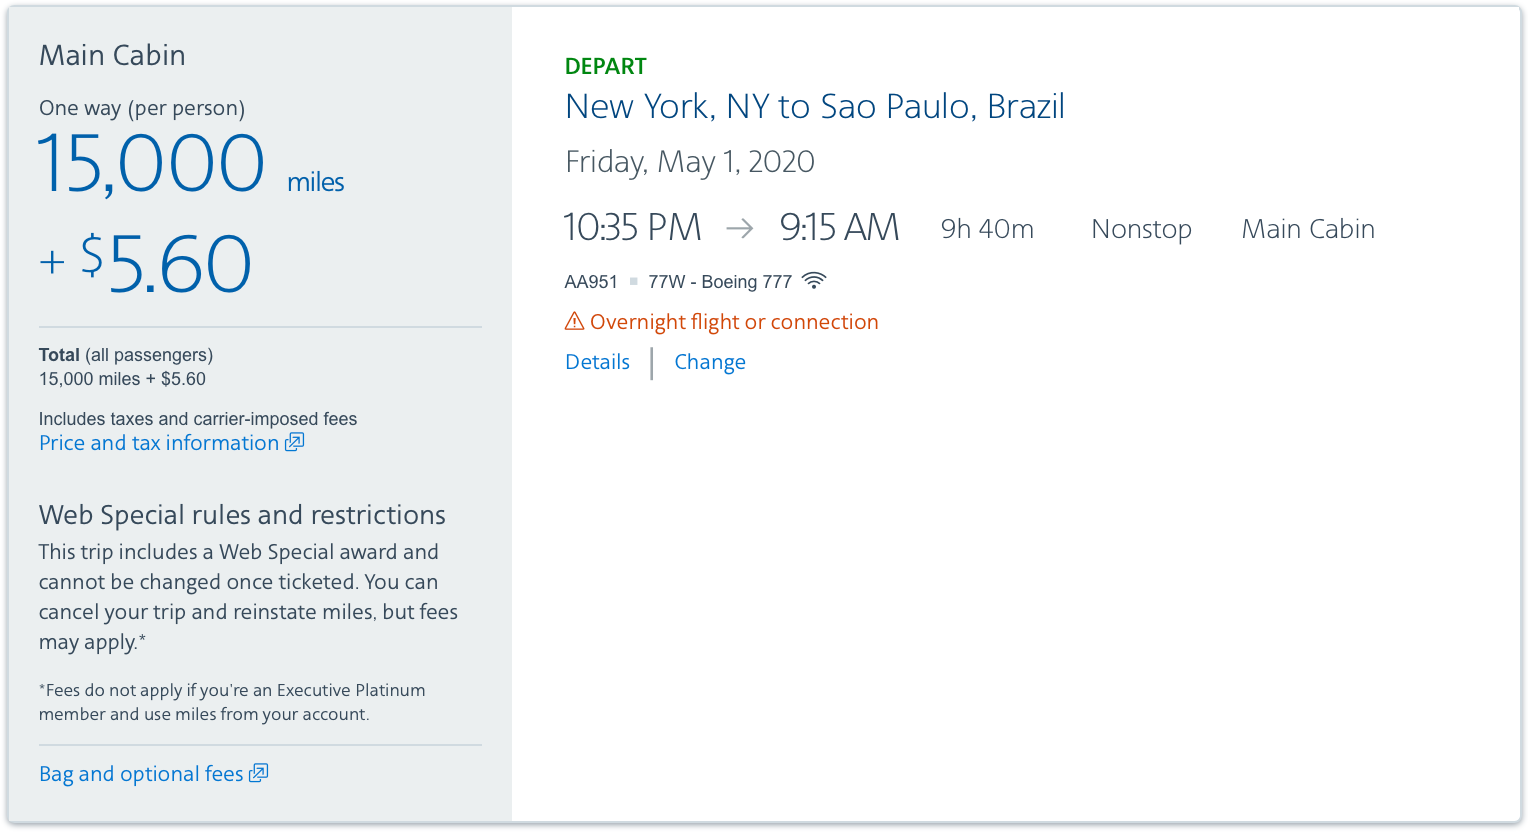Click the AA951 flight number
The image size is (1528, 832).
click(x=591, y=282)
